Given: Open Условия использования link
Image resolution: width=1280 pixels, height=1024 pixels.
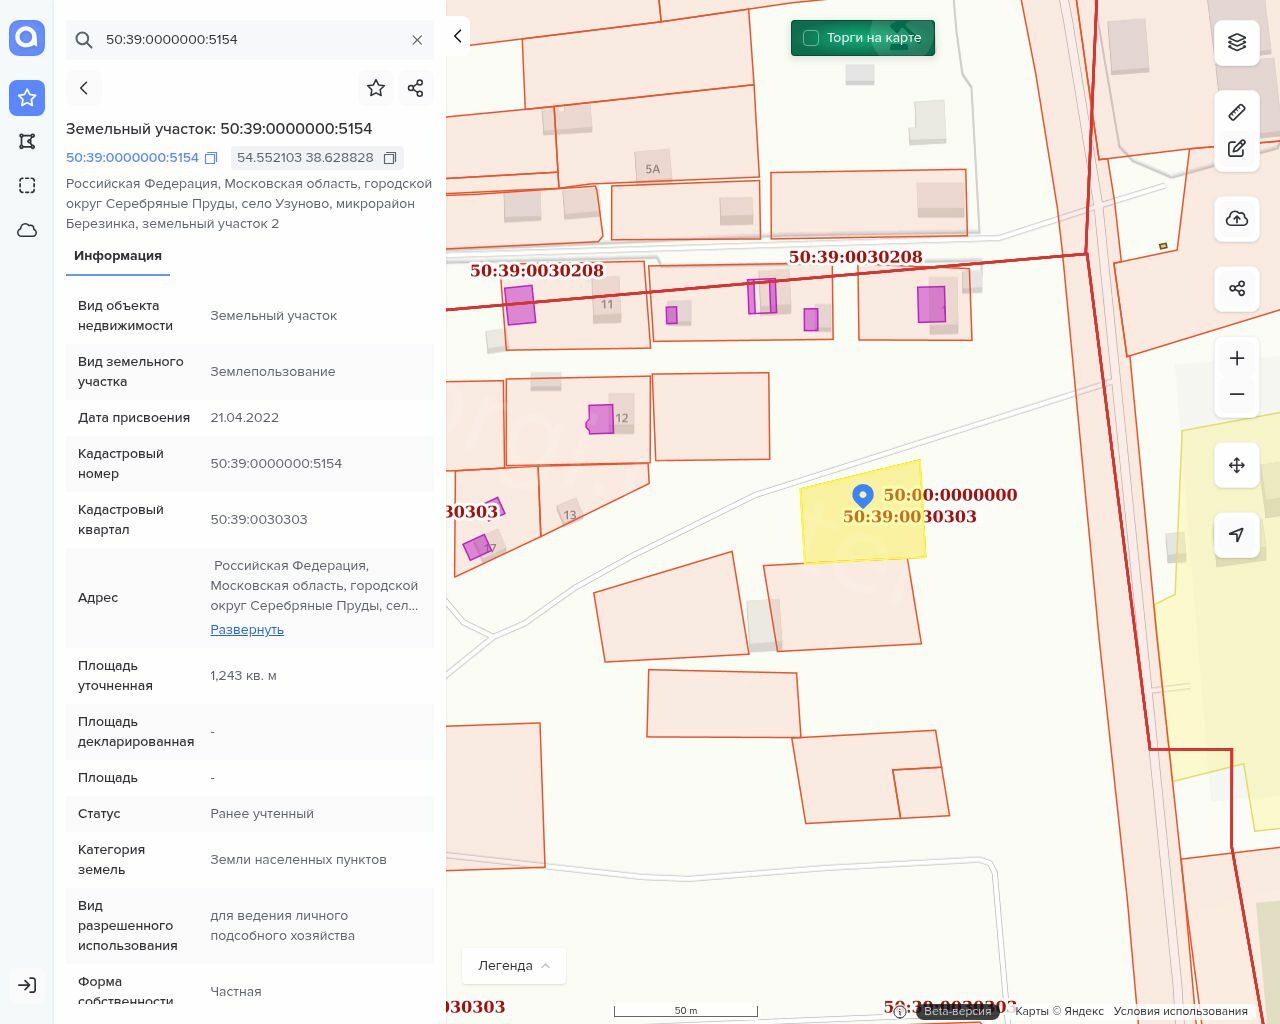Looking at the screenshot, I should [1180, 1011].
